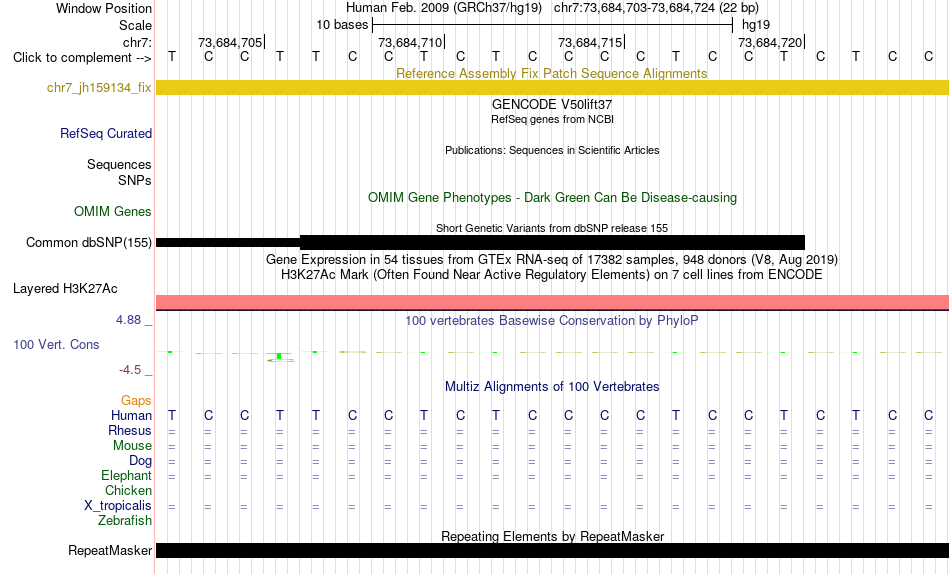Click the Dog alignment row label
Screen dimensions: 950x574
pos(140,461)
